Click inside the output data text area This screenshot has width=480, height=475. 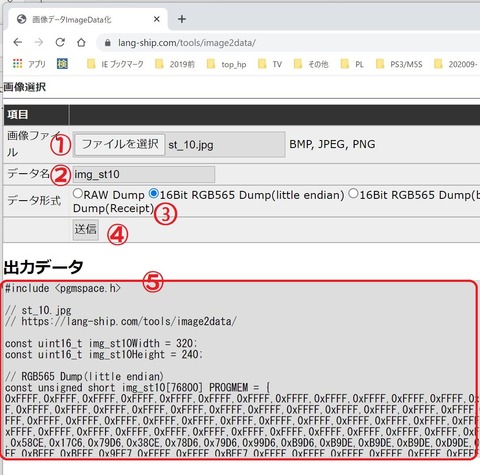(240, 369)
